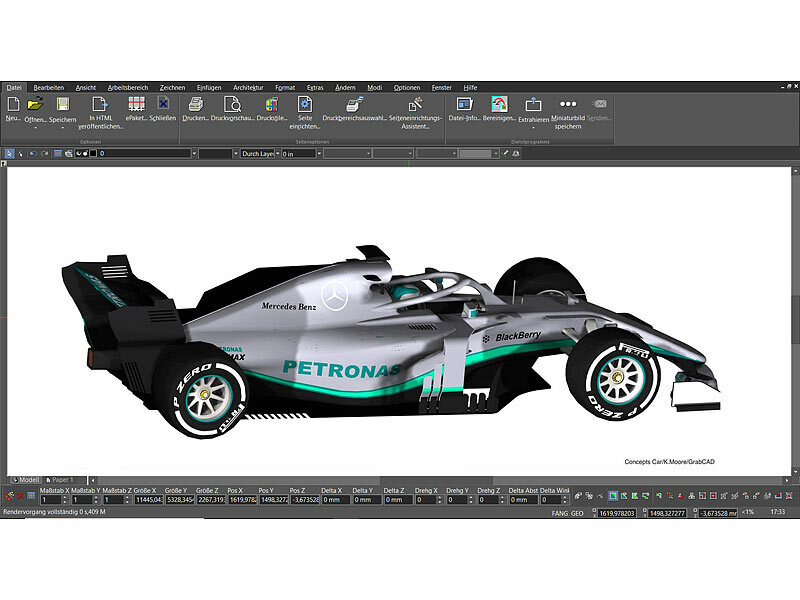Open the Ansicht menu

(86, 88)
